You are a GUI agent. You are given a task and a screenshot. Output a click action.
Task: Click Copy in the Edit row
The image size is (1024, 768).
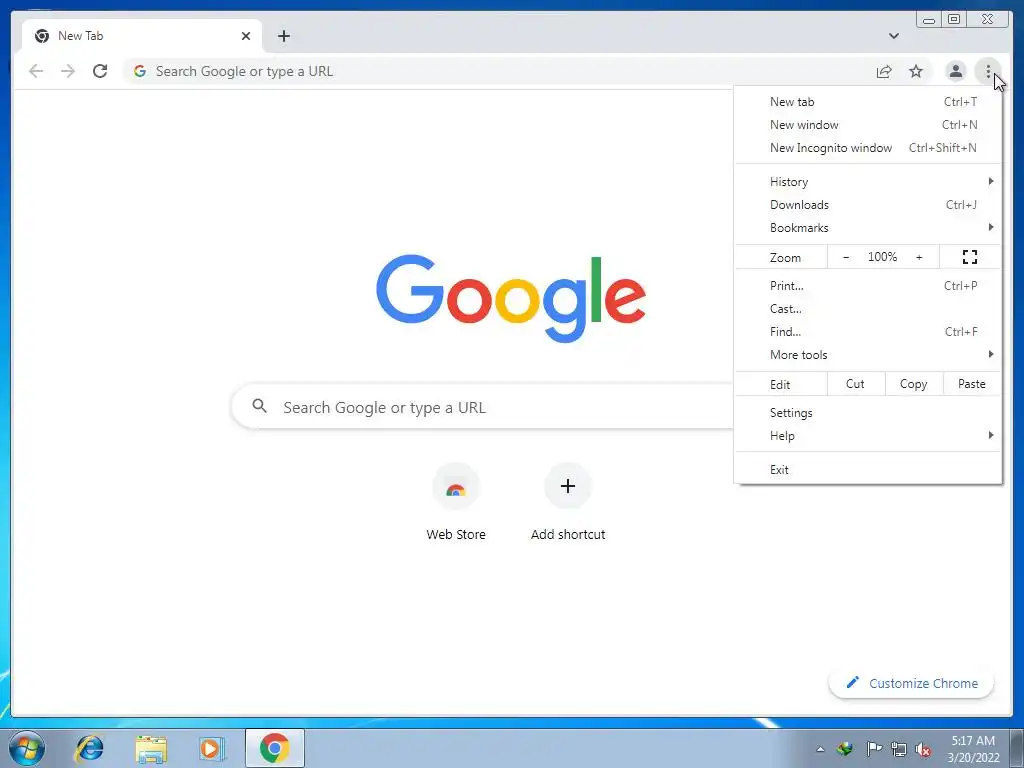[914, 384]
